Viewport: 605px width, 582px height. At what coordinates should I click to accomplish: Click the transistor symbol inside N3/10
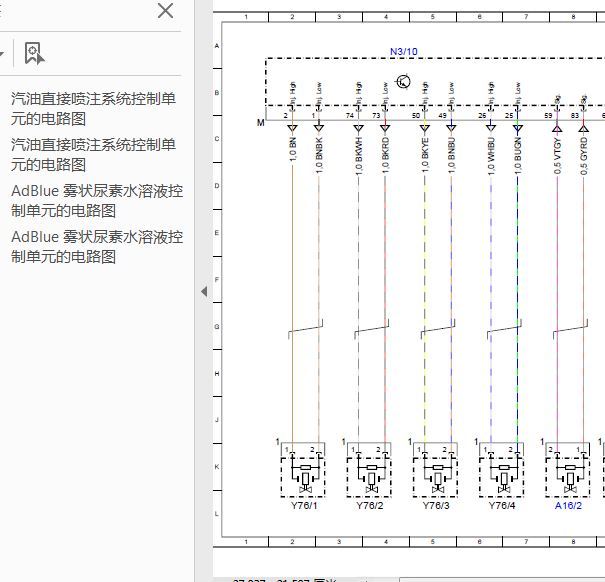[x=403, y=81]
